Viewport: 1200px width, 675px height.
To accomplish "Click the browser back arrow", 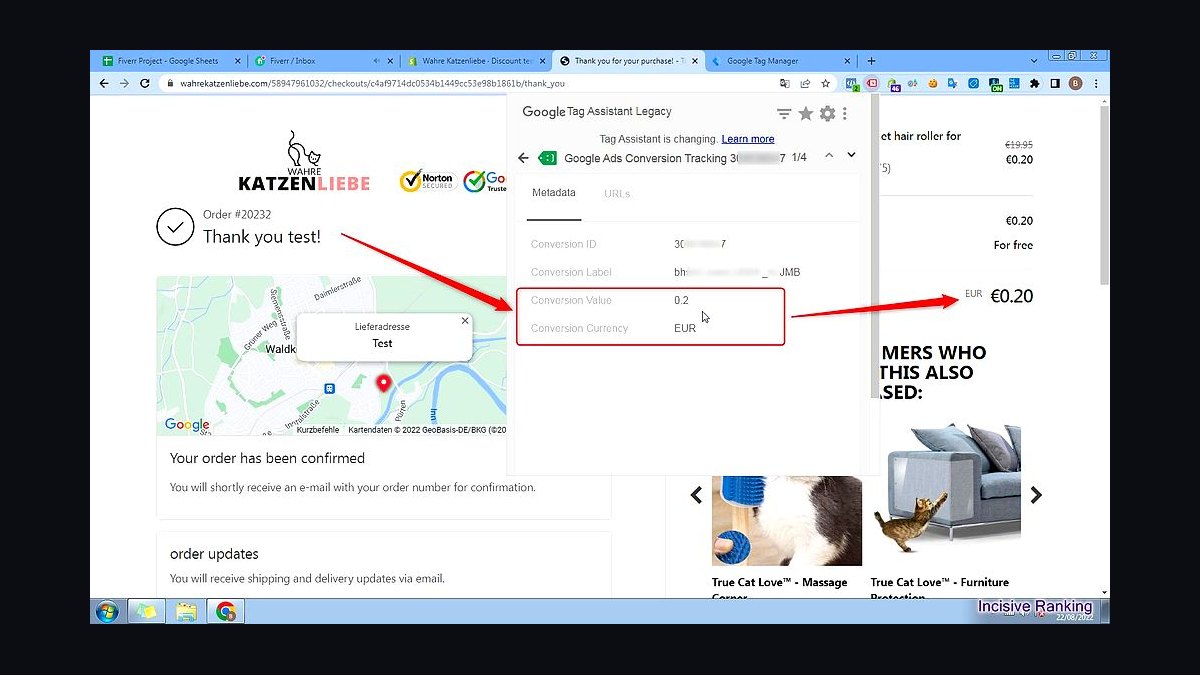I will coord(104,84).
